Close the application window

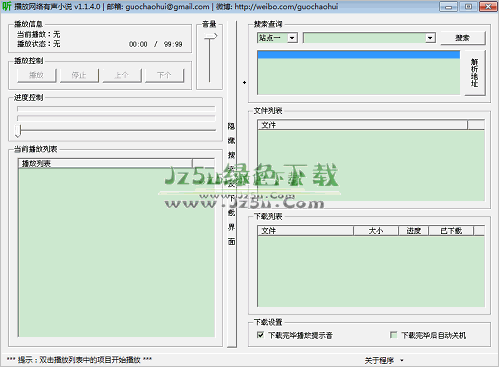tap(488, 6)
